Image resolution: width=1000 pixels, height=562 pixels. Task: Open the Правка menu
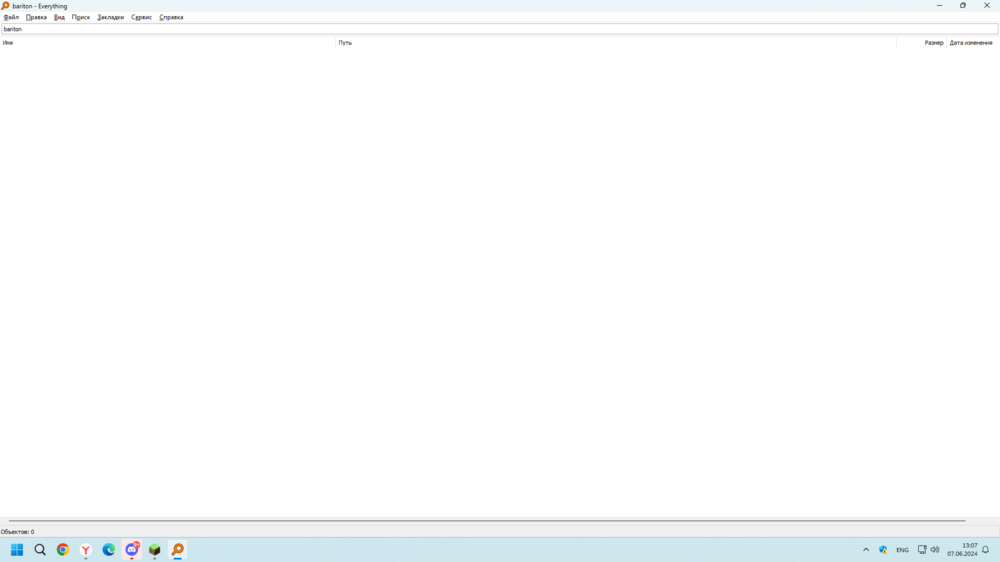coord(36,17)
